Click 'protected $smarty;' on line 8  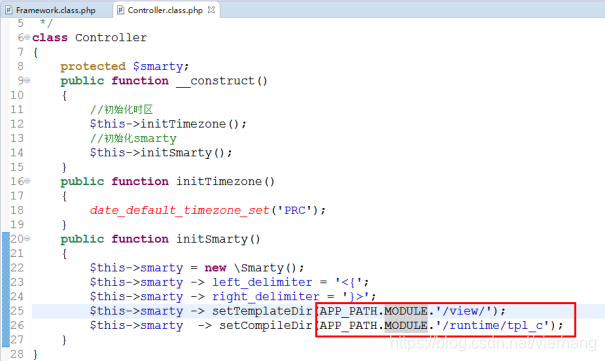[x=125, y=66]
